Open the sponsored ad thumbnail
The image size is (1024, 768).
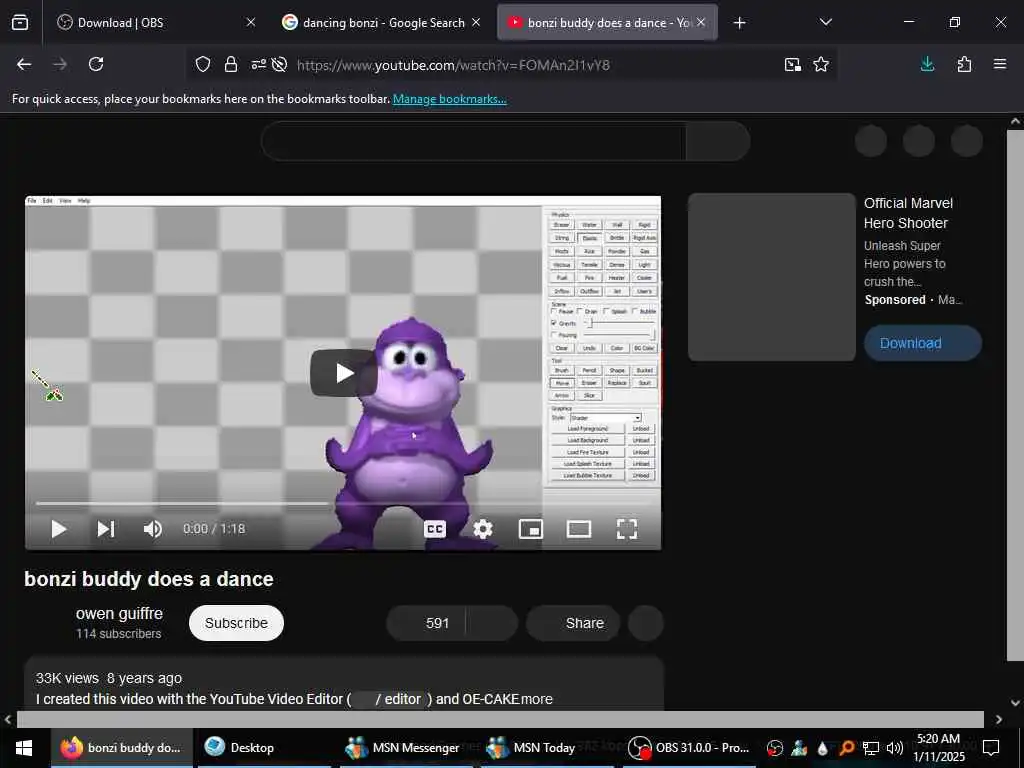pyautogui.click(x=772, y=277)
